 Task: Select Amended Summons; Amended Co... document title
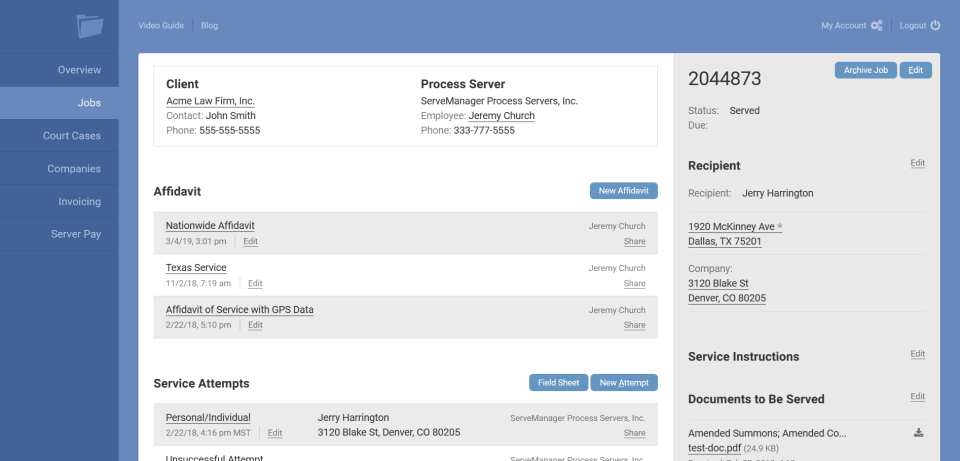(x=767, y=433)
